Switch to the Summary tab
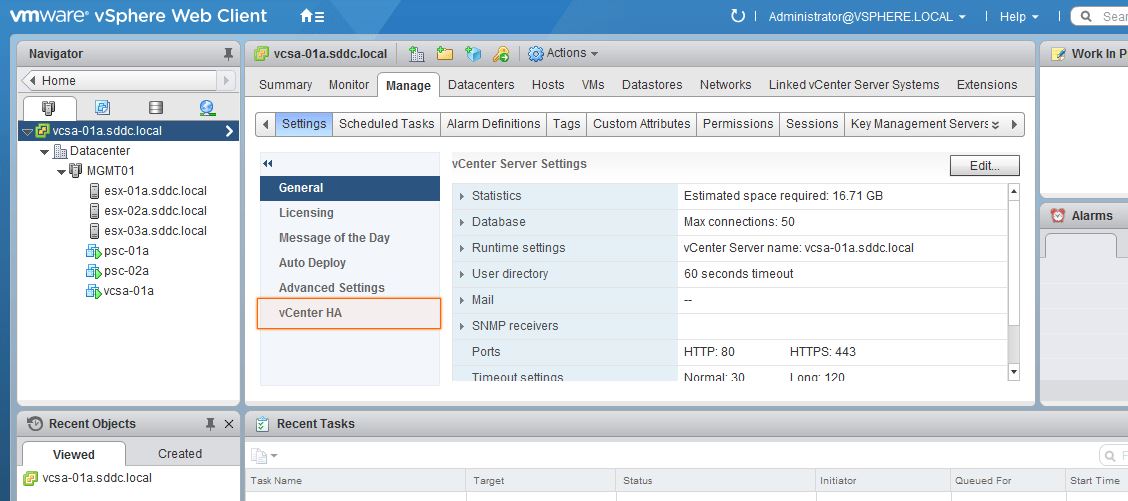This screenshot has height=501, width=1128. click(x=286, y=85)
